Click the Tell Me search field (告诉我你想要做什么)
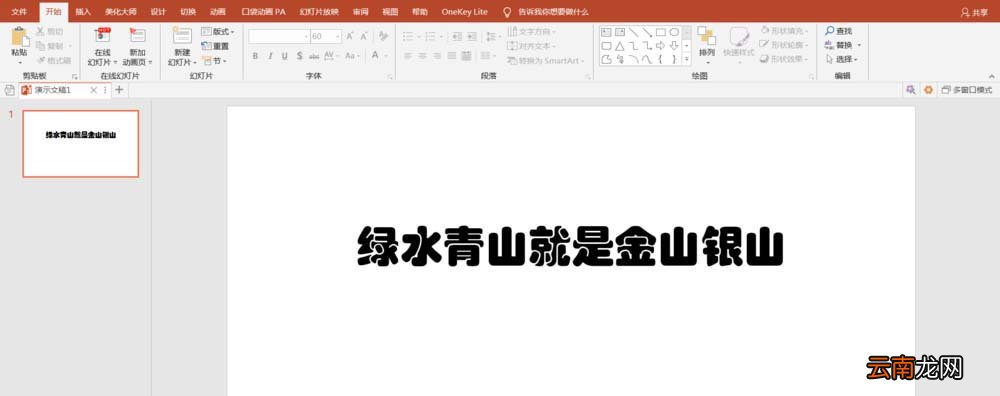This screenshot has height=396, width=1000. (x=553, y=12)
